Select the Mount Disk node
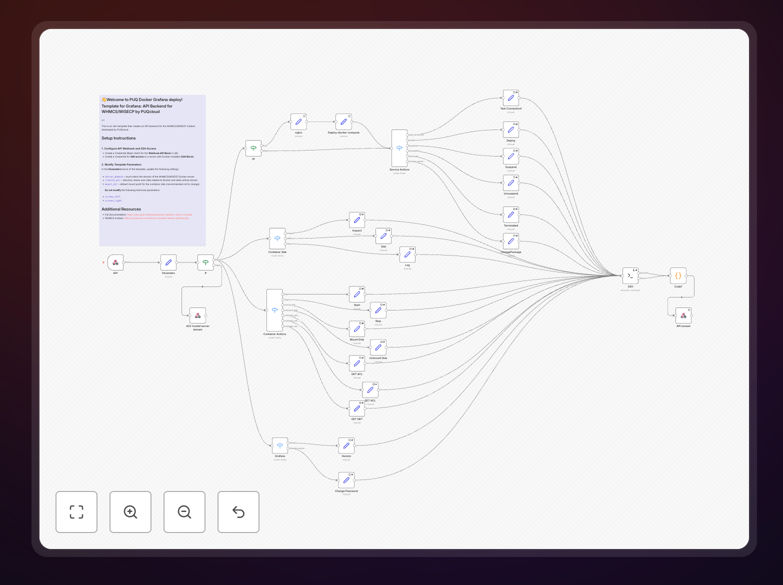 tap(357, 329)
